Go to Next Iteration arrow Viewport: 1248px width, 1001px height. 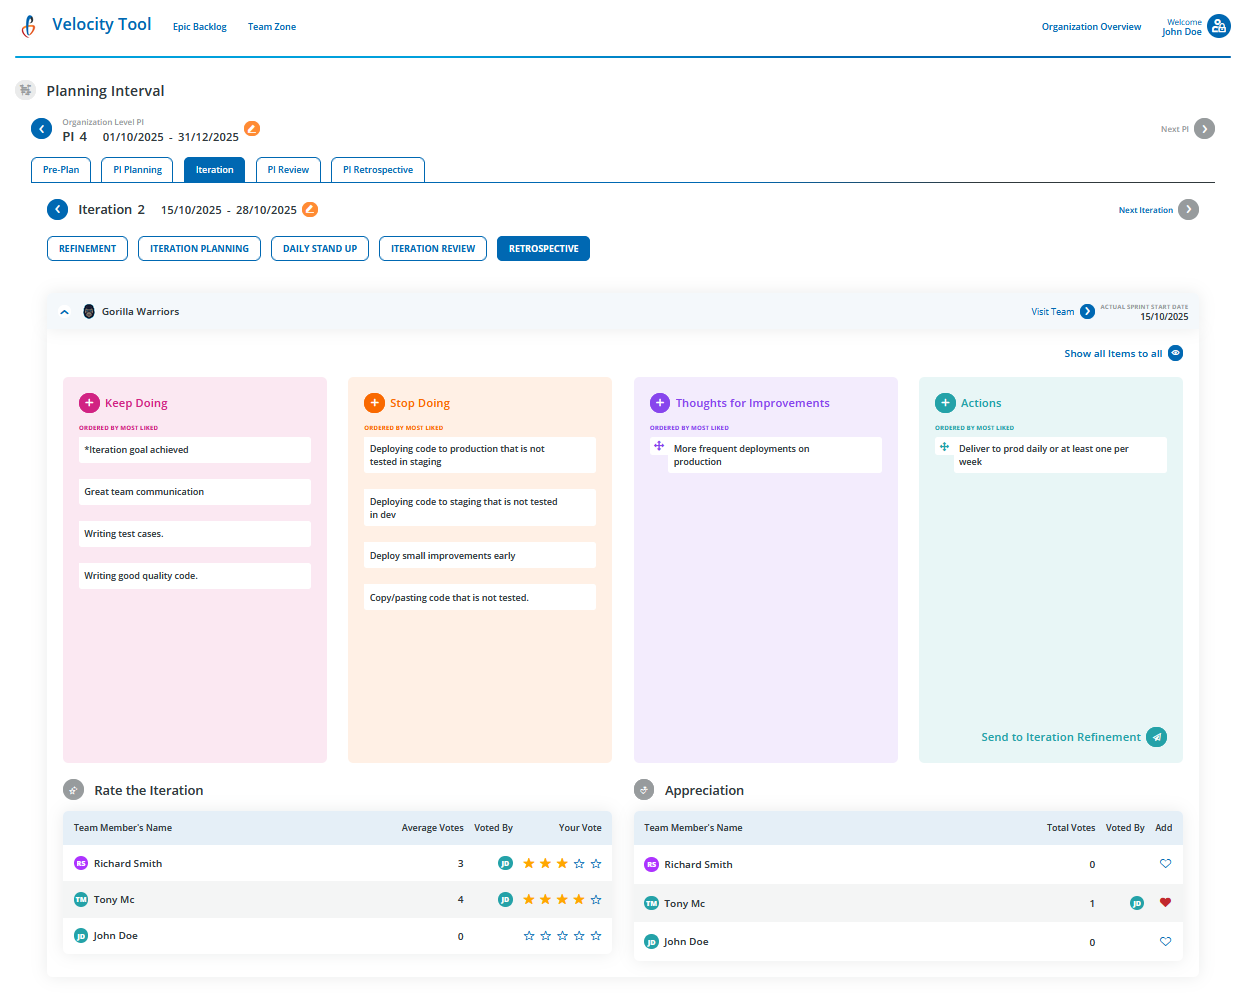tap(1188, 210)
